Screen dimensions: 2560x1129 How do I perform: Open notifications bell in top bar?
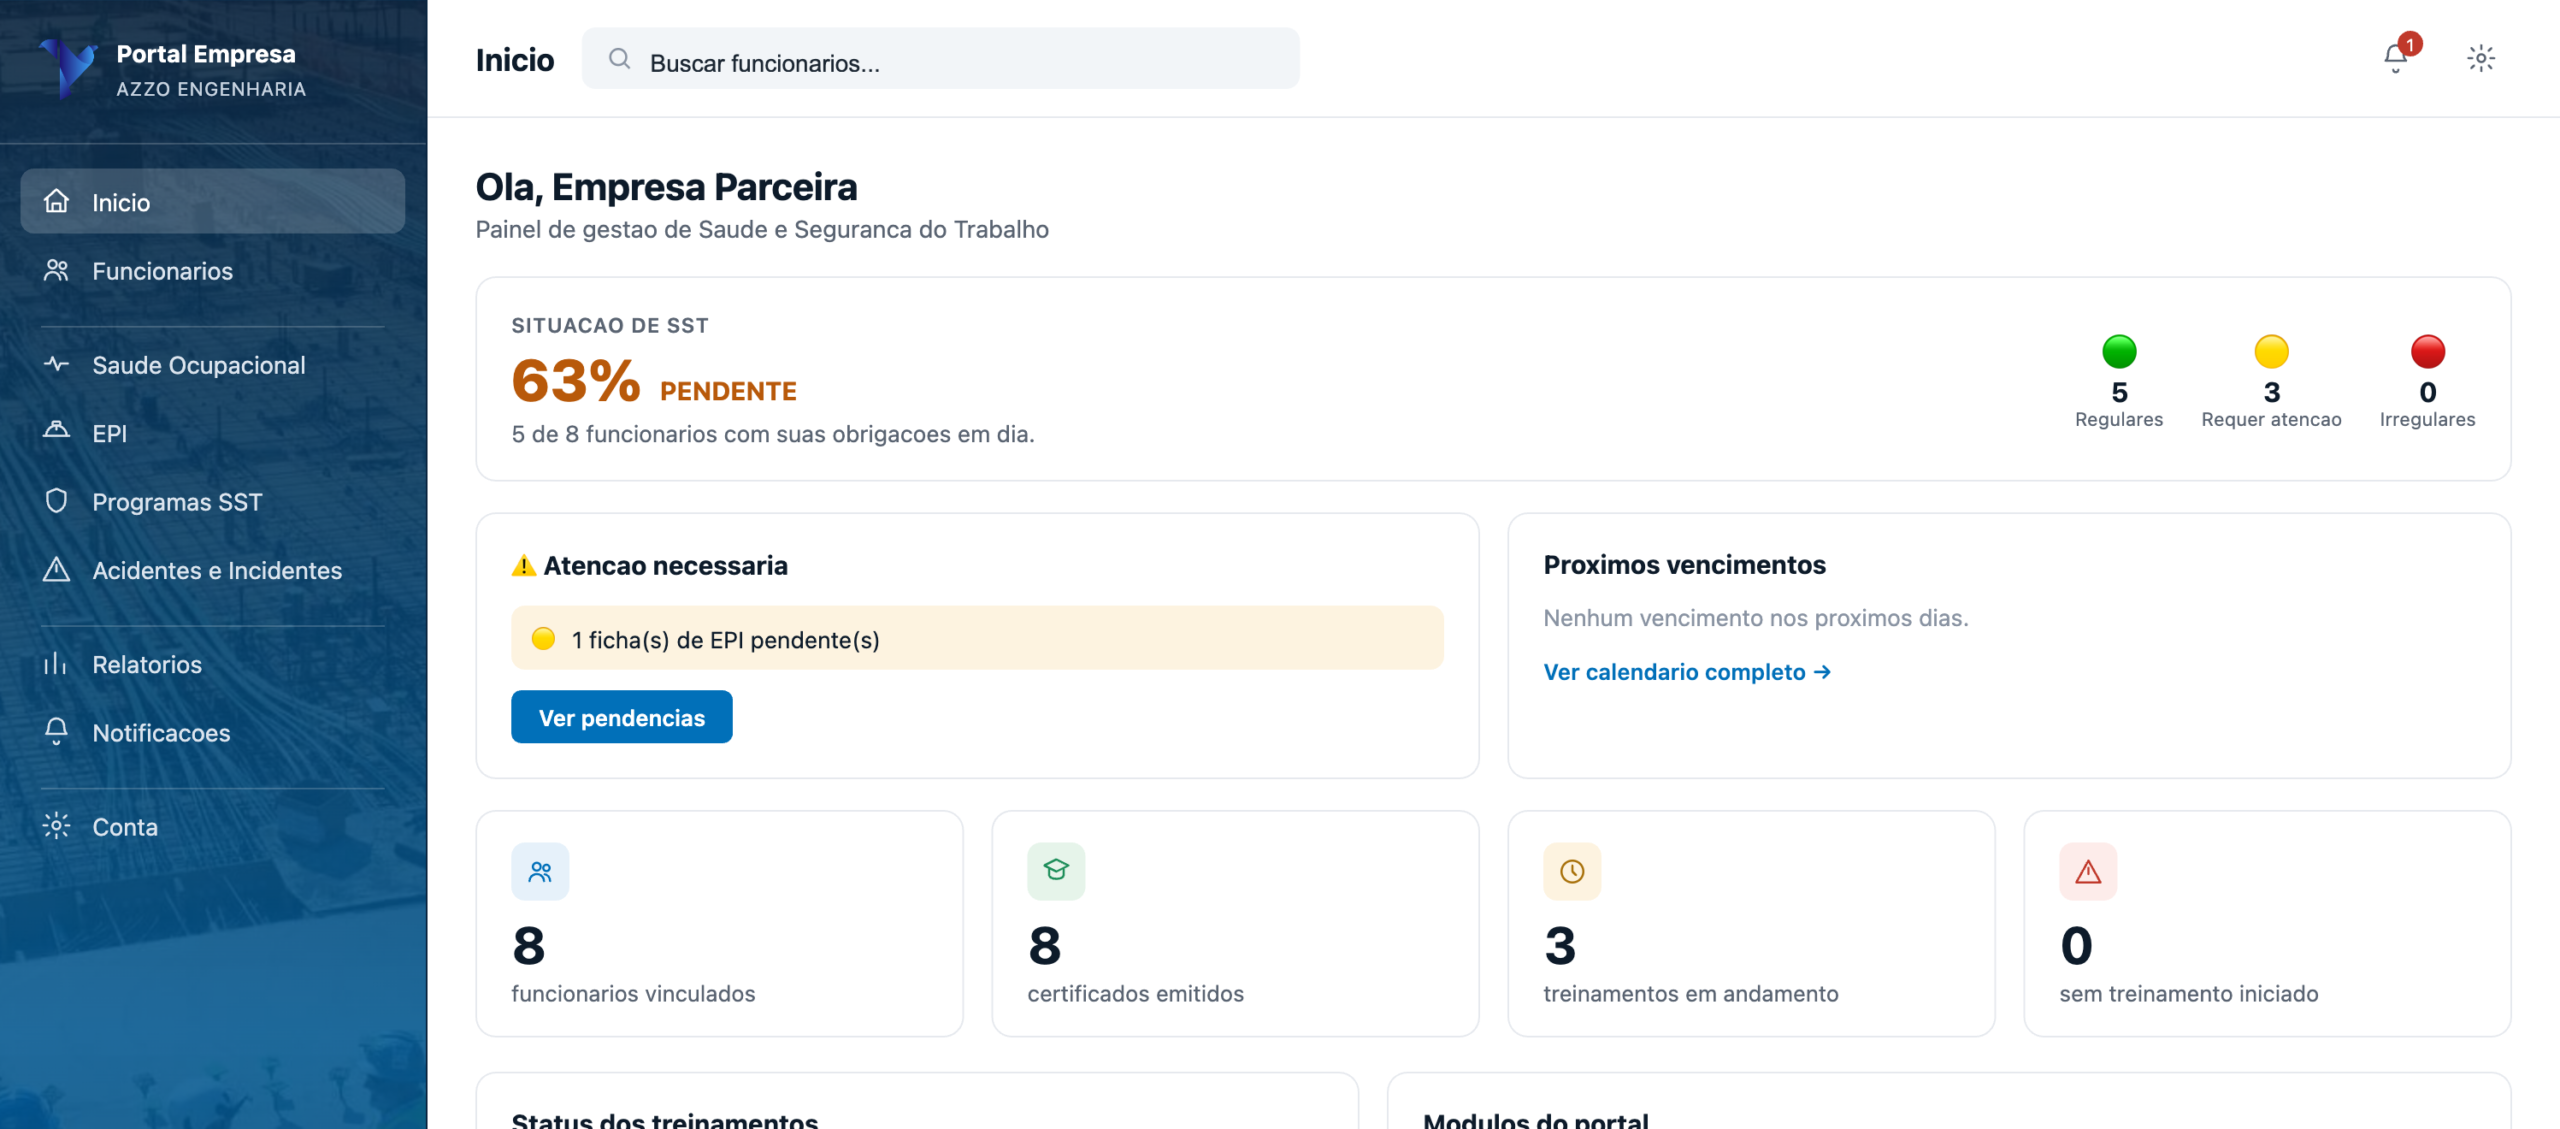[2395, 58]
